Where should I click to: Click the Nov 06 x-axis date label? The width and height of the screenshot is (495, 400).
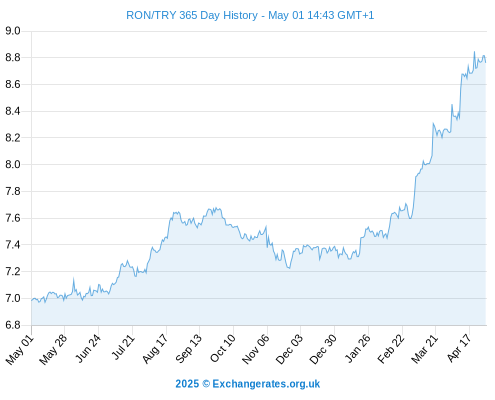[x=255, y=349]
